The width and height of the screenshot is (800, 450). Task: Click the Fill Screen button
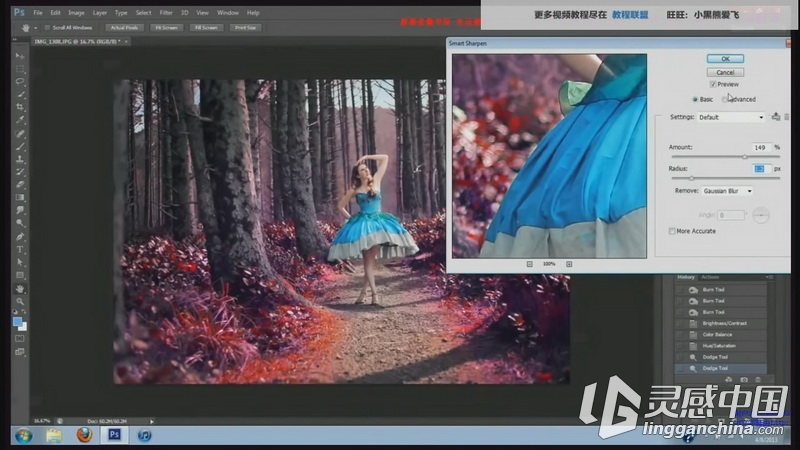pyautogui.click(x=206, y=28)
